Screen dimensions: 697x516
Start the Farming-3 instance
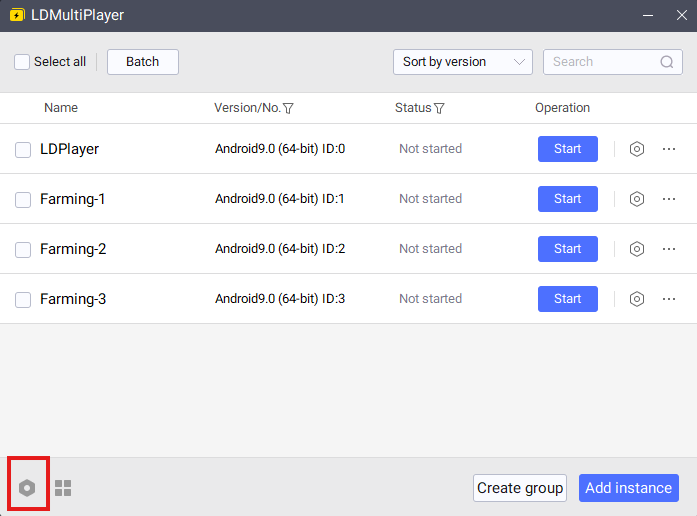click(x=568, y=299)
